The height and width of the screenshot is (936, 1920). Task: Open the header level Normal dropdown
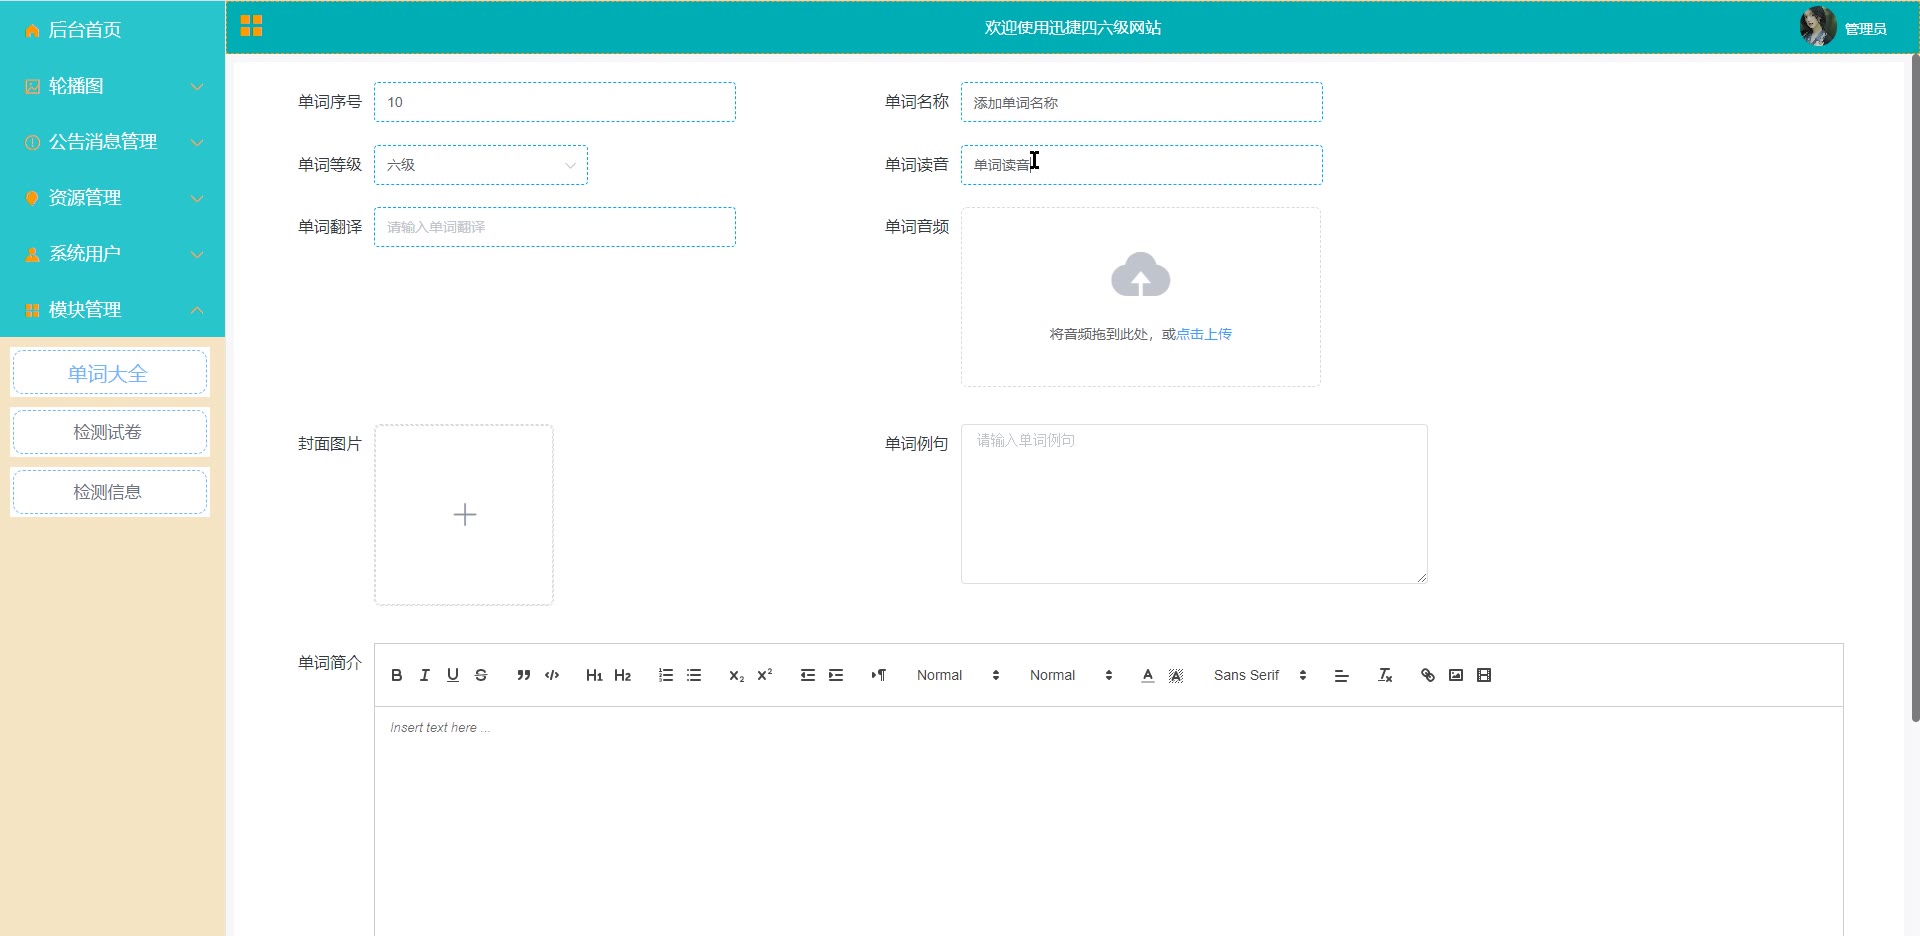coord(1070,675)
